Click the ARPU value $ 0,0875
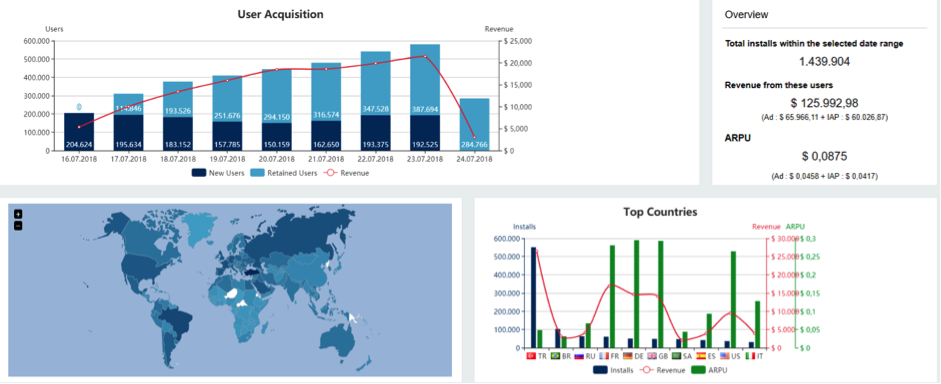The height and width of the screenshot is (384, 941). pos(825,157)
